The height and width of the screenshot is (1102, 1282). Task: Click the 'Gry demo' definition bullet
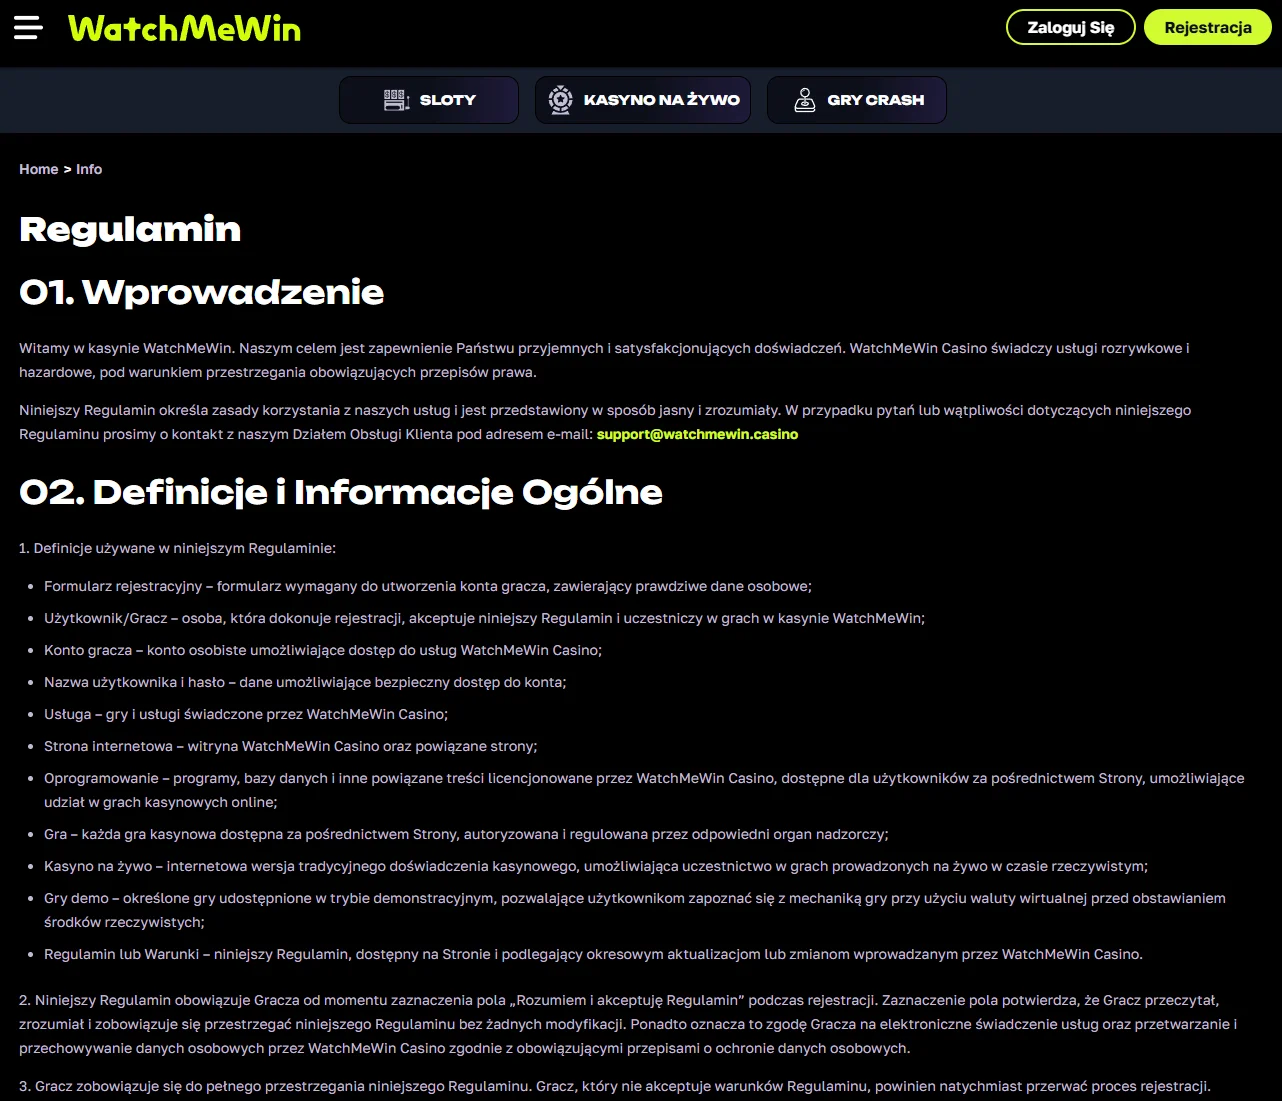click(635, 910)
